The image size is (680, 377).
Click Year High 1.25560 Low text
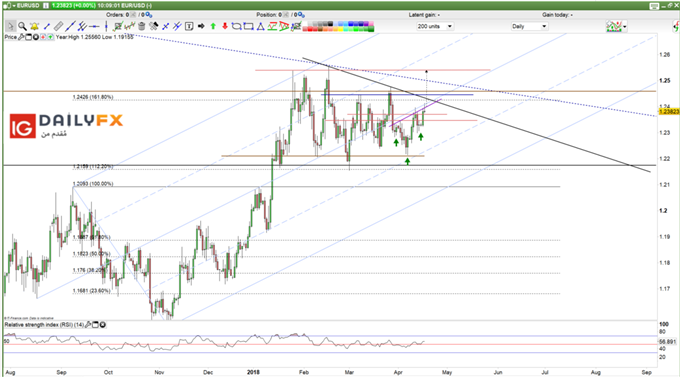tap(94, 37)
